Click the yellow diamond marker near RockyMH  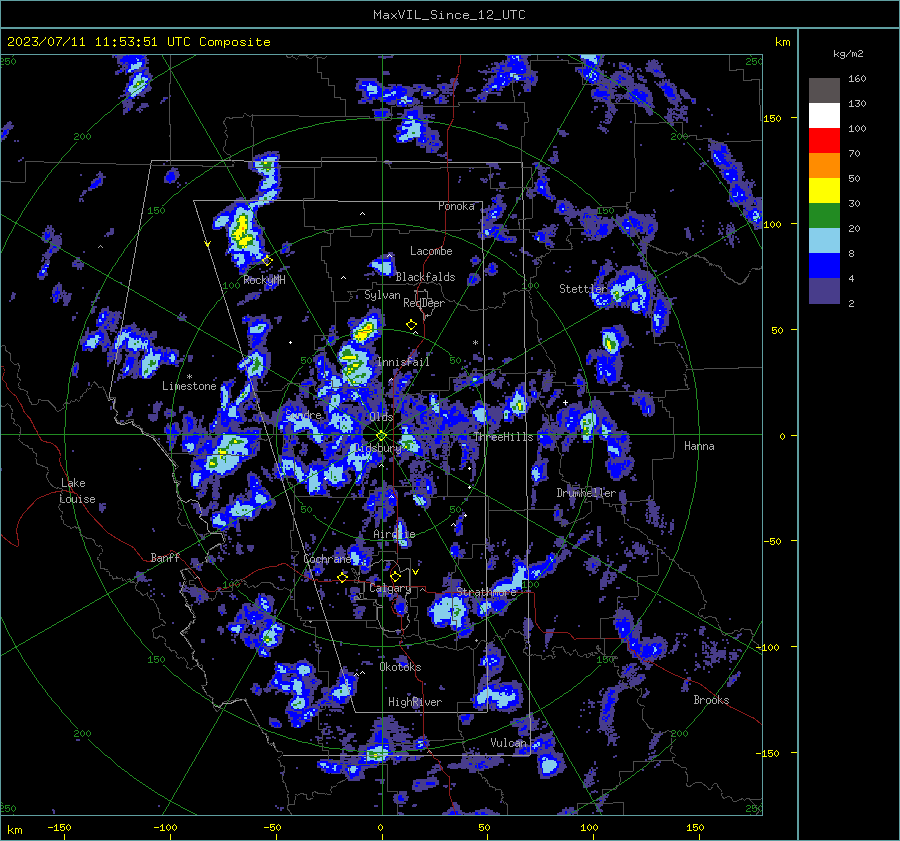click(x=267, y=261)
